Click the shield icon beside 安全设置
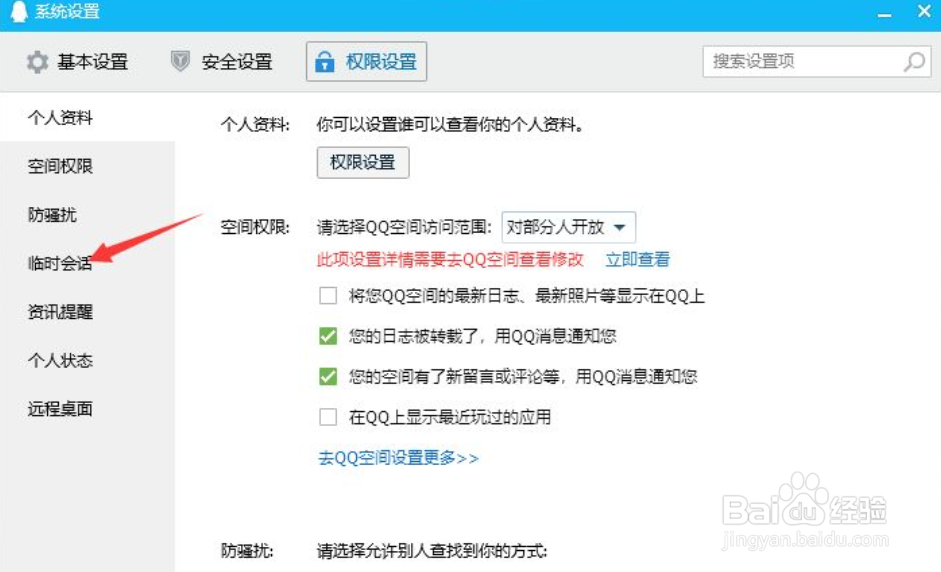The image size is (941, 572). pyautogui.click(x=180, y=61)
